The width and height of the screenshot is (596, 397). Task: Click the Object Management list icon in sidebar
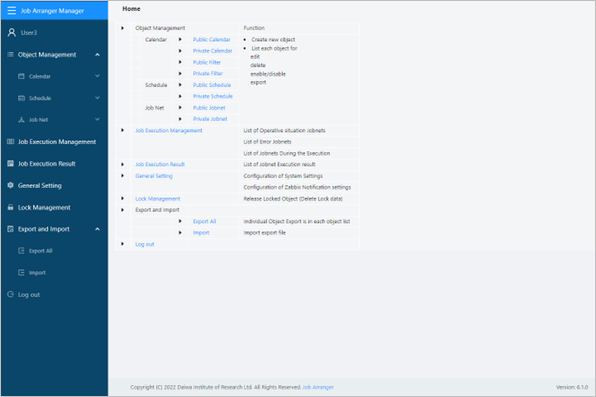pyautogui.click(x=10, y=55)
